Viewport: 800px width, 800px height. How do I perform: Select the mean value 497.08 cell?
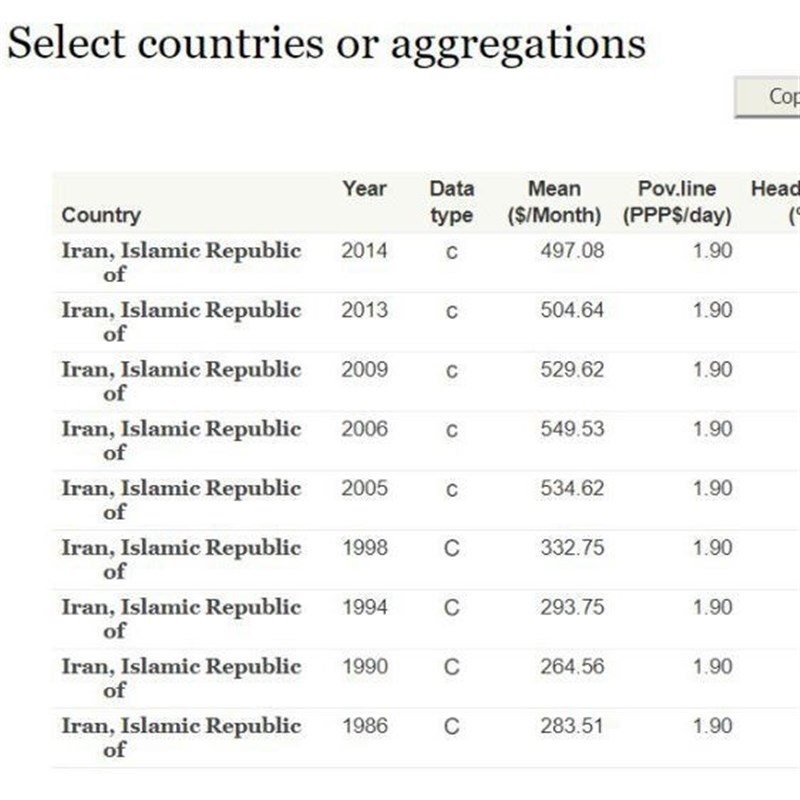572,251
